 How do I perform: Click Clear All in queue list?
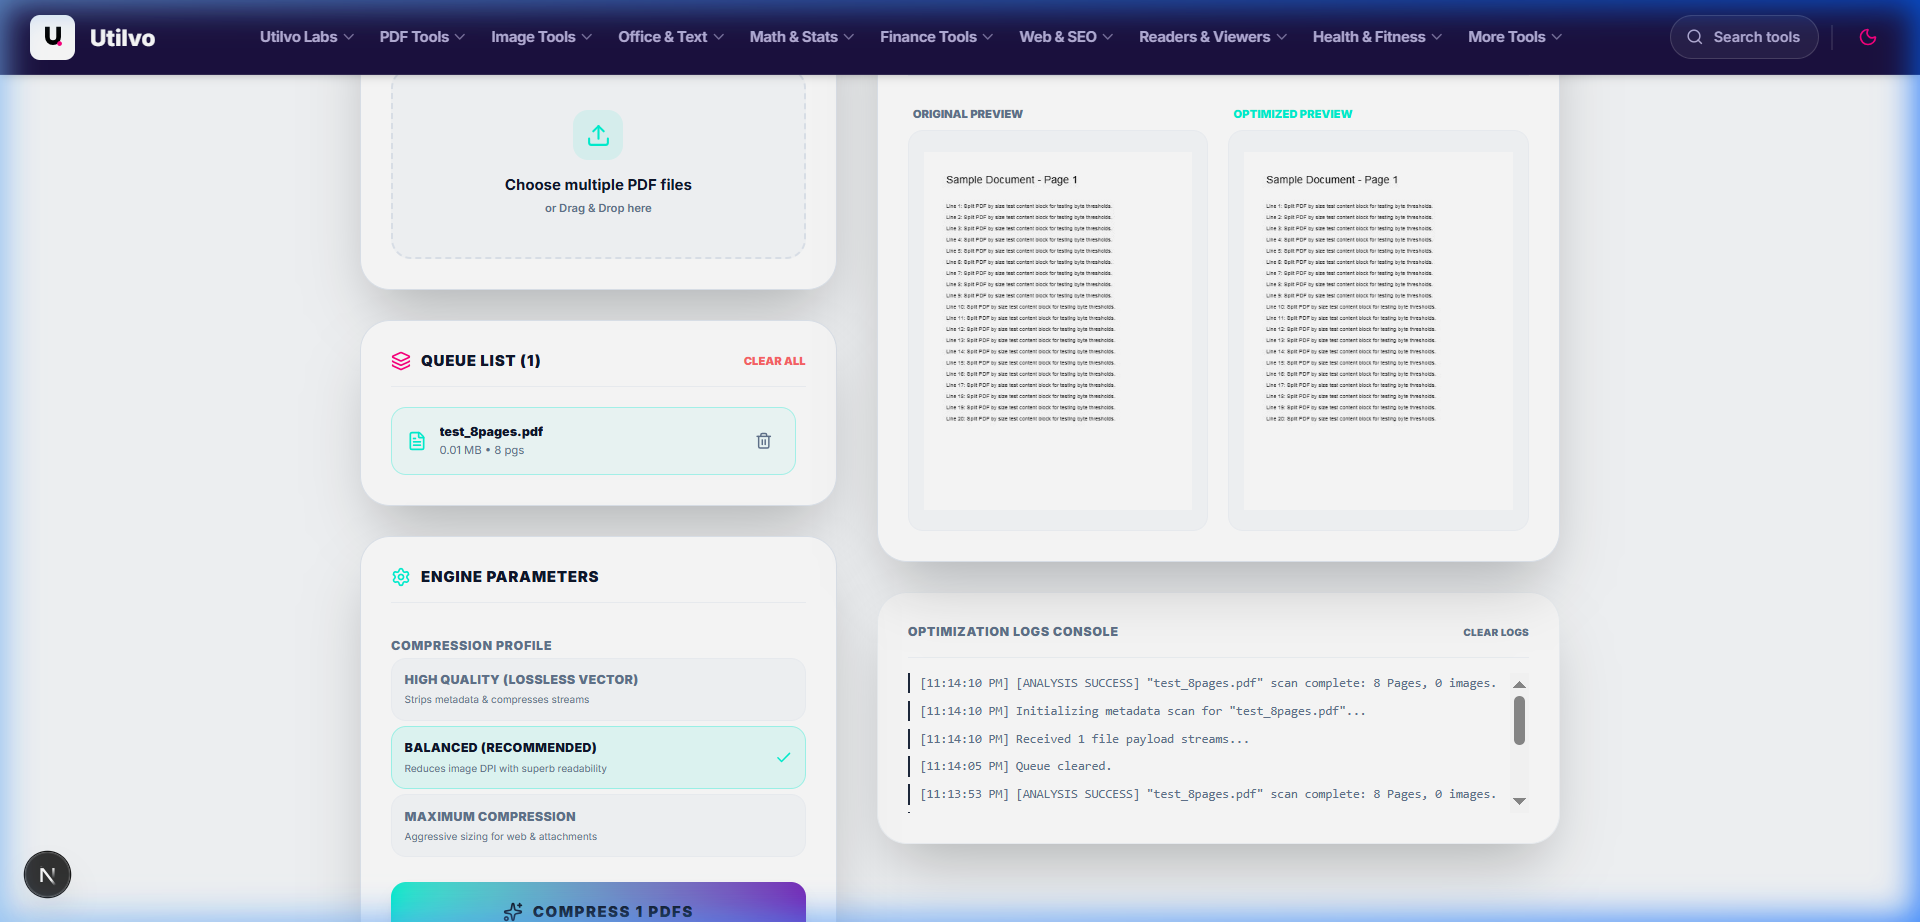tap(774, 361)
